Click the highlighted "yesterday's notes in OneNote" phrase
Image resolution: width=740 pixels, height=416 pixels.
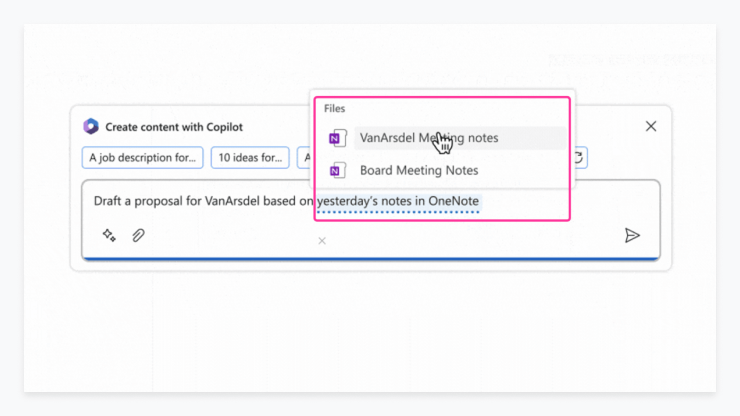[398, 201]
